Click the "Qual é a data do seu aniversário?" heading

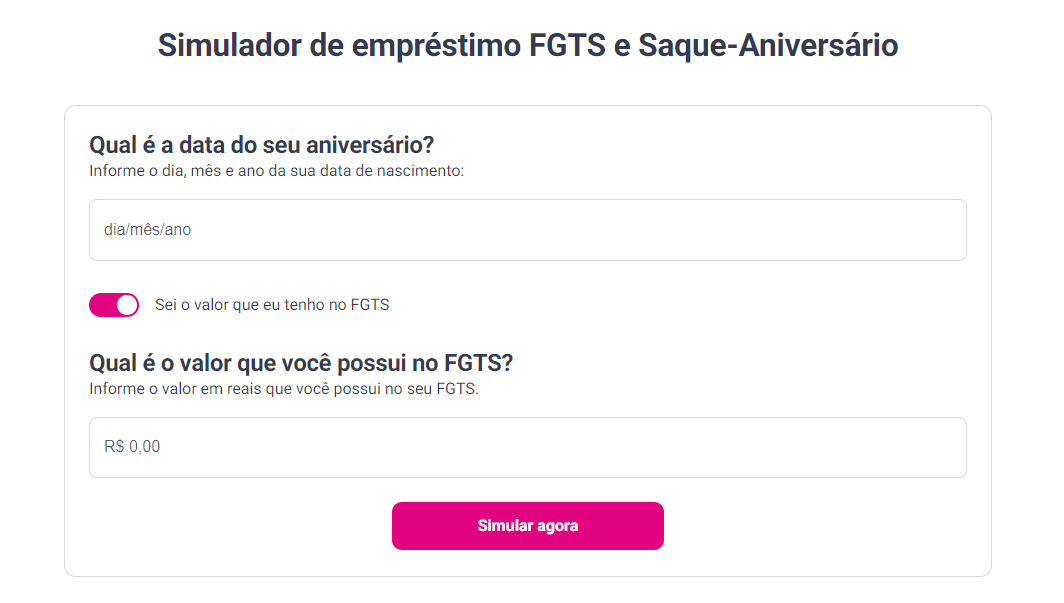pos(261,145)
